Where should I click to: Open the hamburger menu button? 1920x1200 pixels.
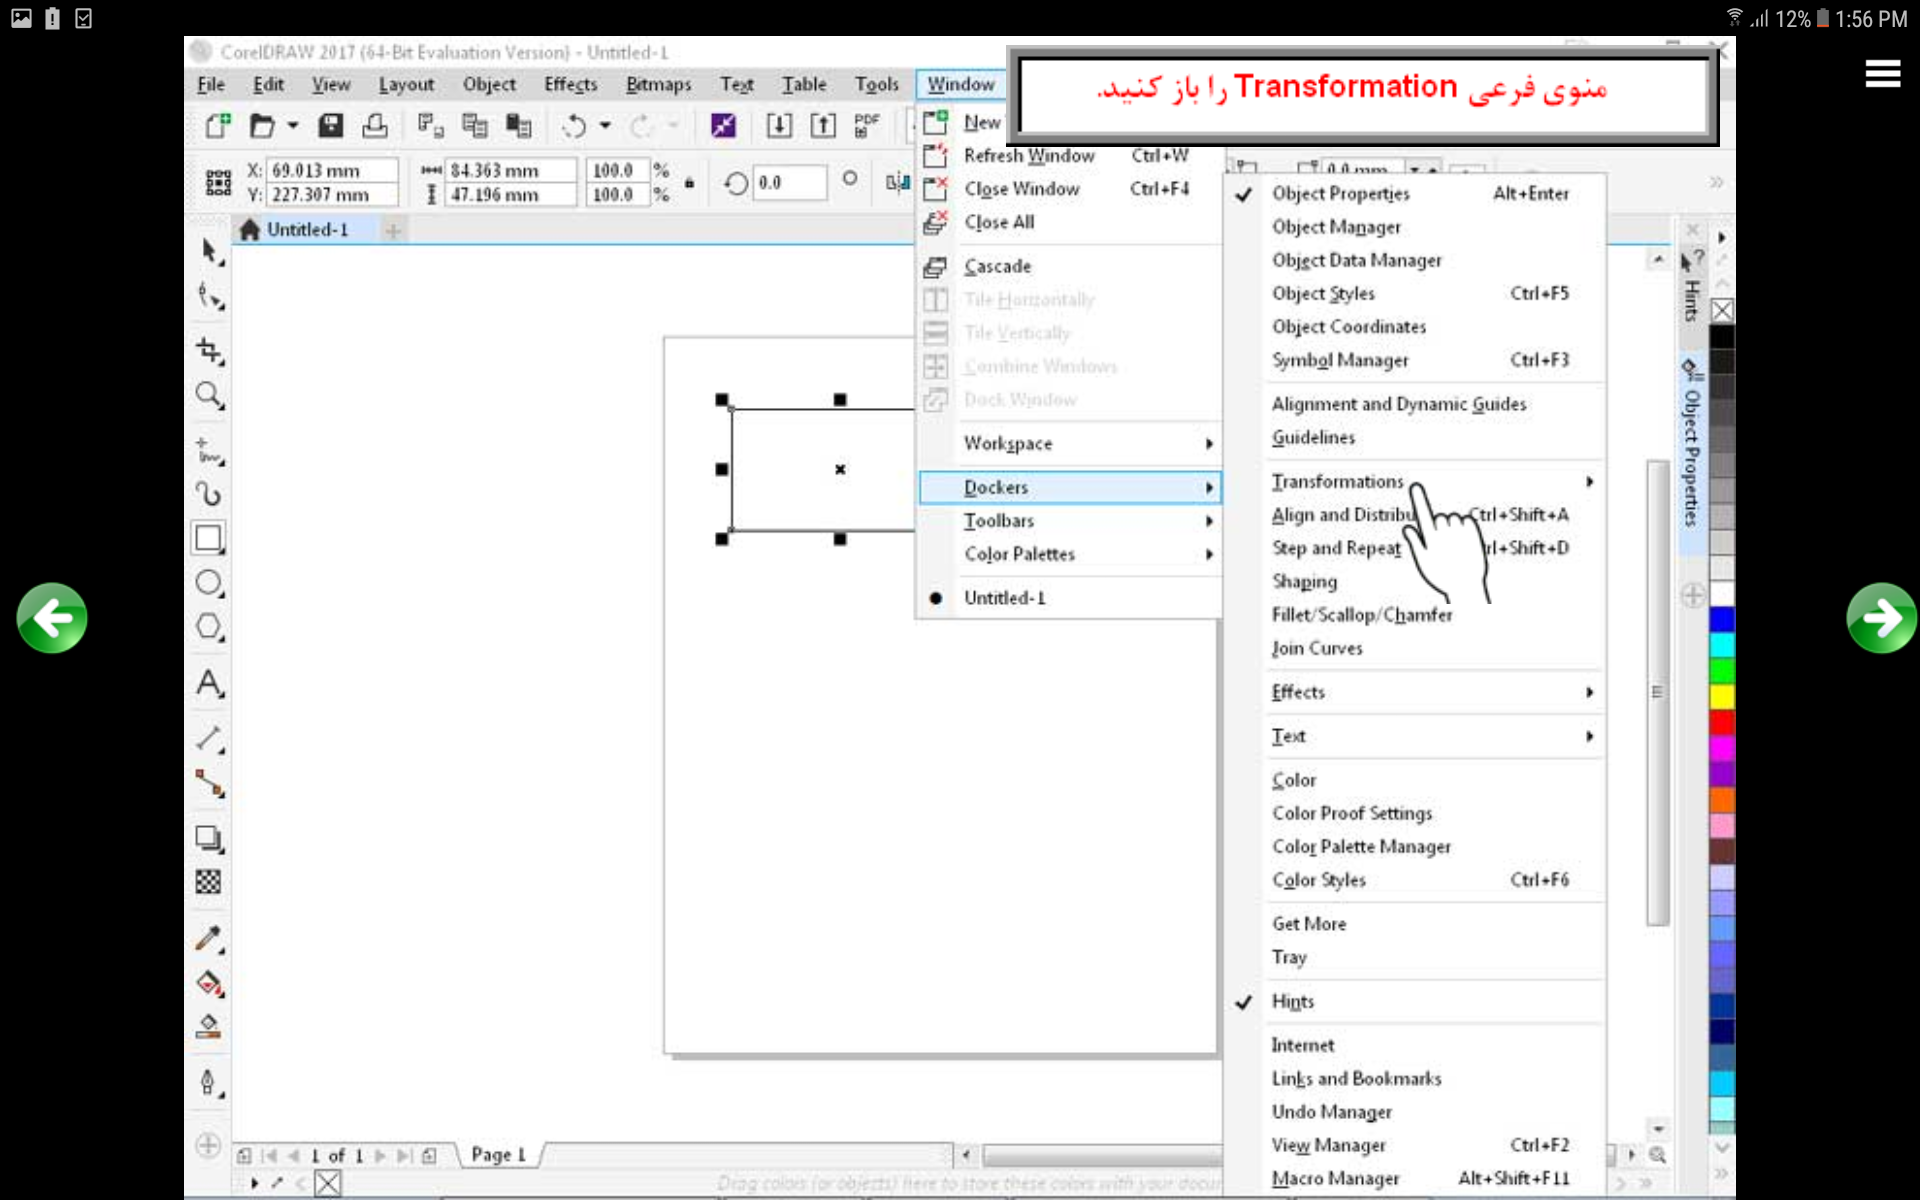click(x=1882, y=73)
